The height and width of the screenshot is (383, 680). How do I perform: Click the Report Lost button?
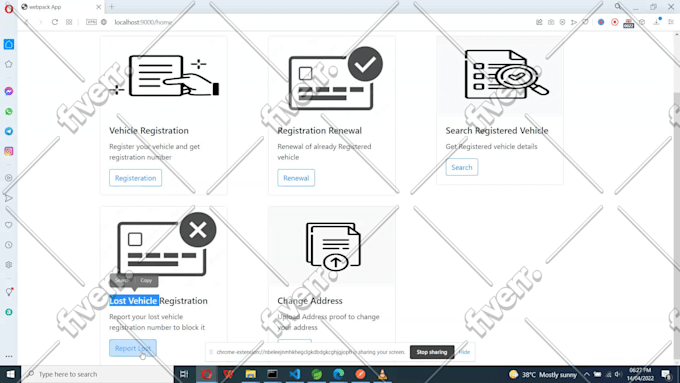[133, 348]
